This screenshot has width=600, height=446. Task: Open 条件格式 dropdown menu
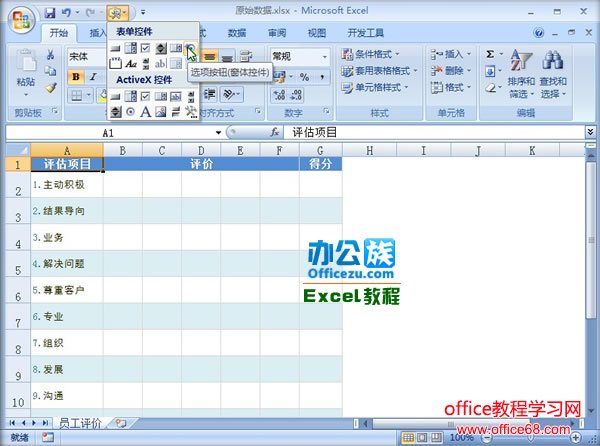tap(370, 54)
